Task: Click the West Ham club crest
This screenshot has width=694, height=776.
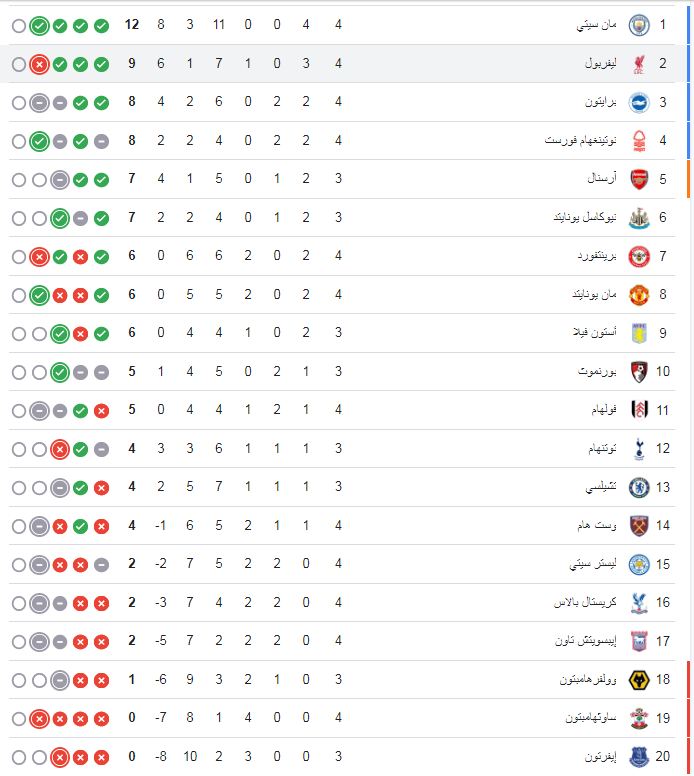Action: click(638, 526)
